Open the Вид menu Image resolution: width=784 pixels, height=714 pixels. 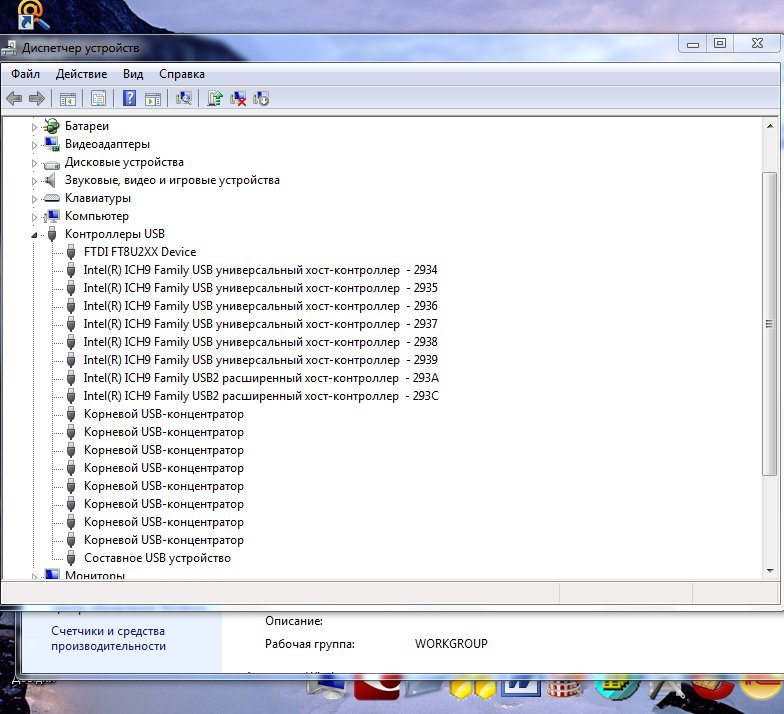(x=133, y=74)
